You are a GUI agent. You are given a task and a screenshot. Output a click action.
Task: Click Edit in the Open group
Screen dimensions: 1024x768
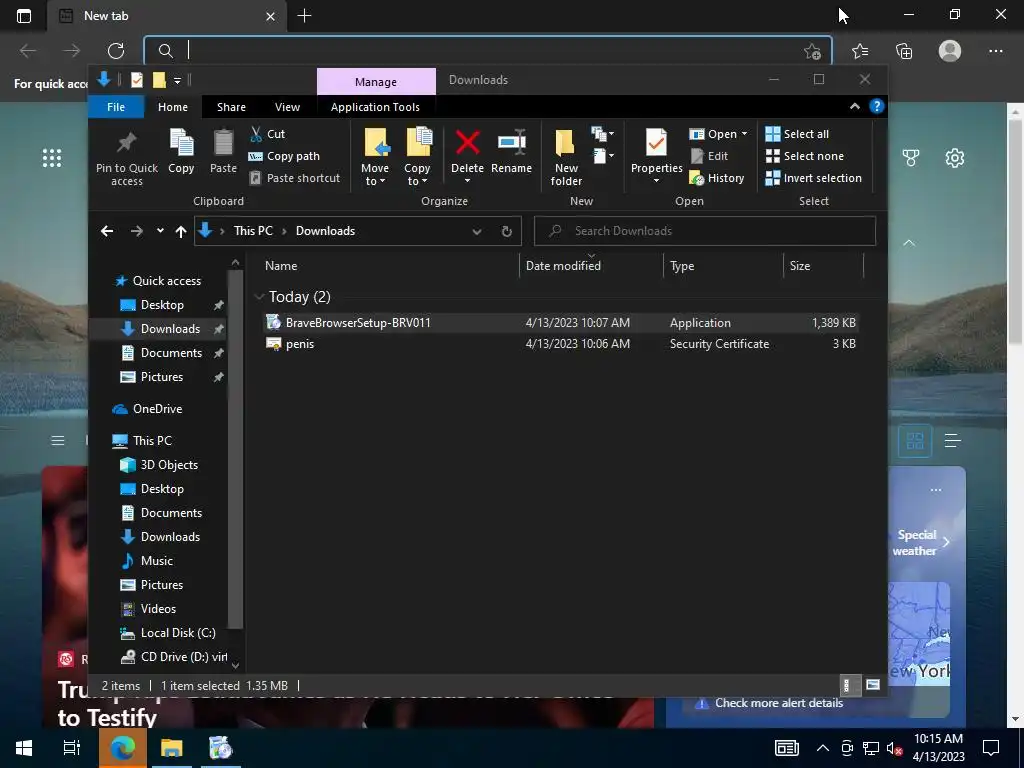coord(709,156)
